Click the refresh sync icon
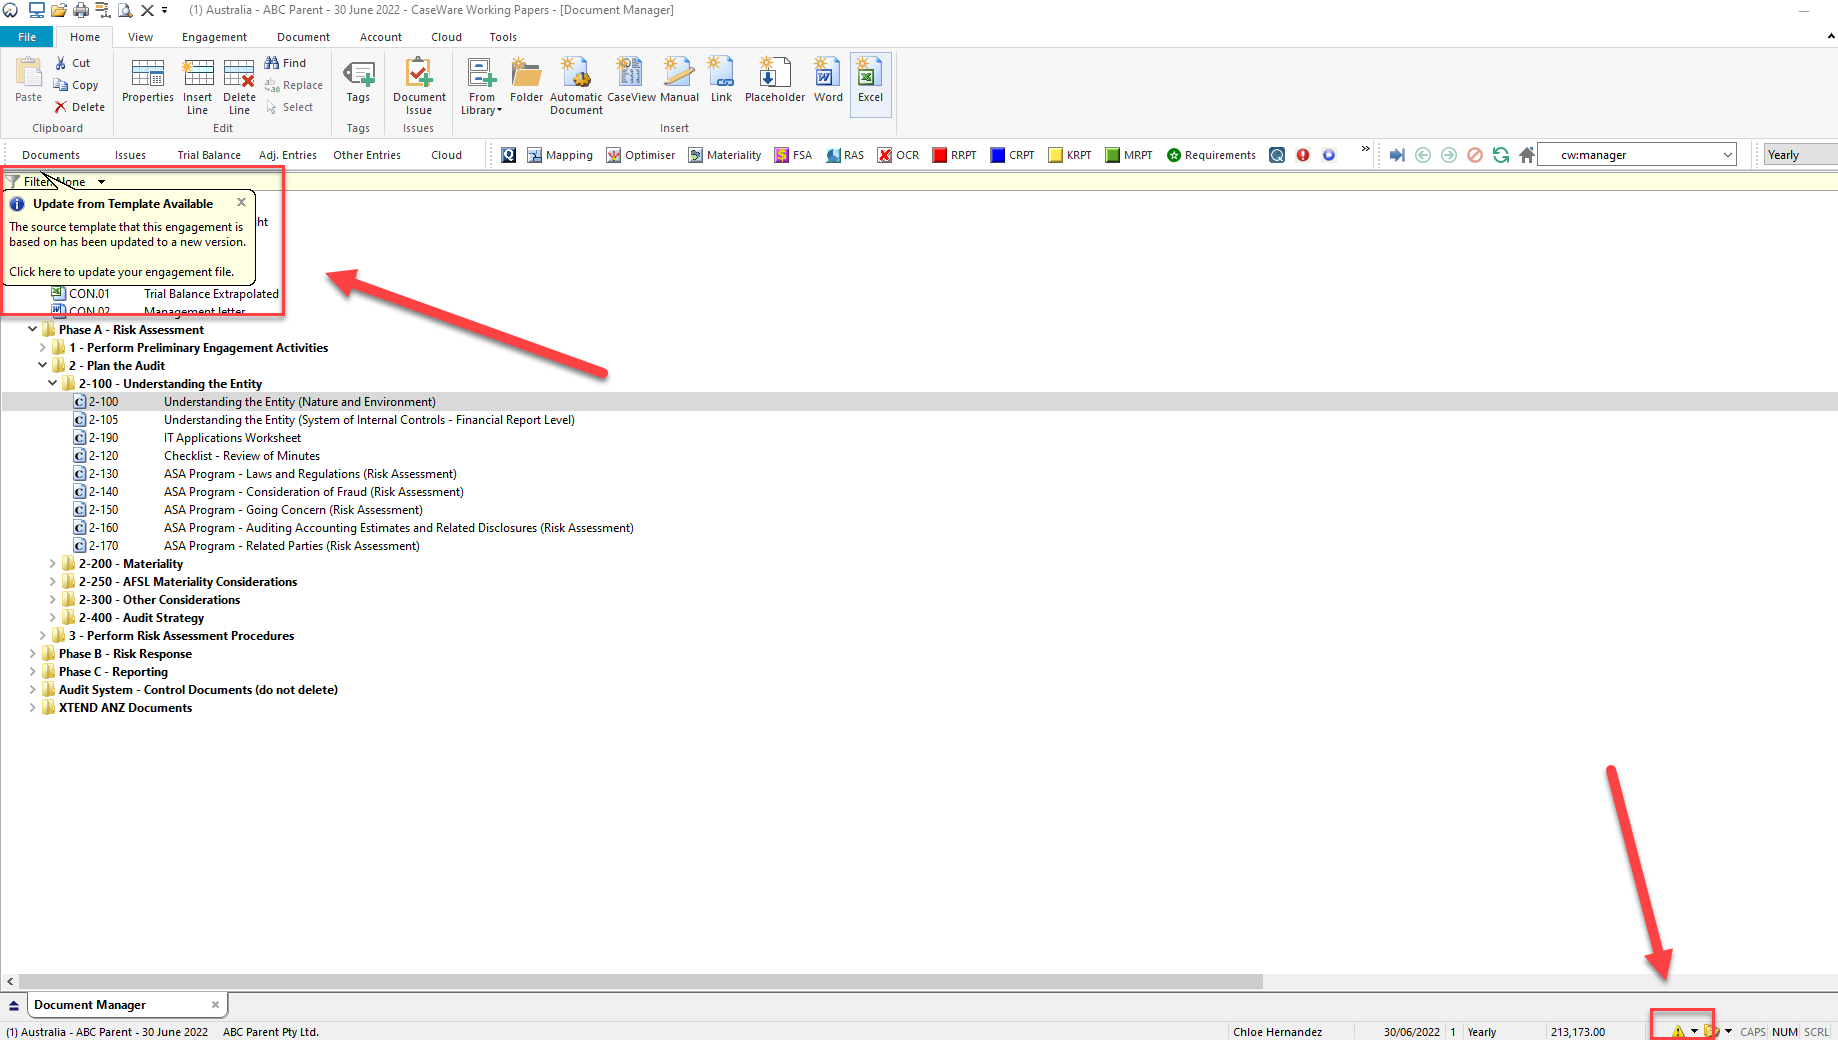 tap(1501, 155)
